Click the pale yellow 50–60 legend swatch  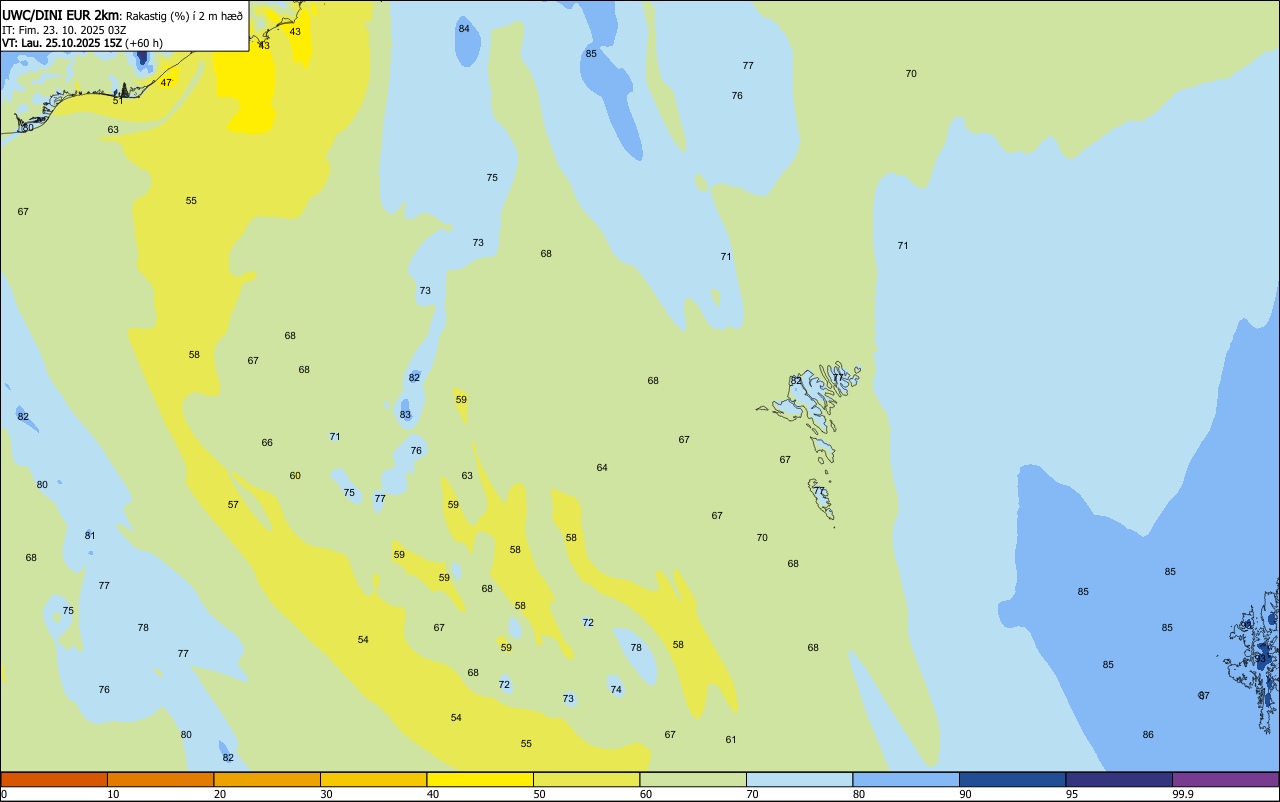click(x=586, y=779)
